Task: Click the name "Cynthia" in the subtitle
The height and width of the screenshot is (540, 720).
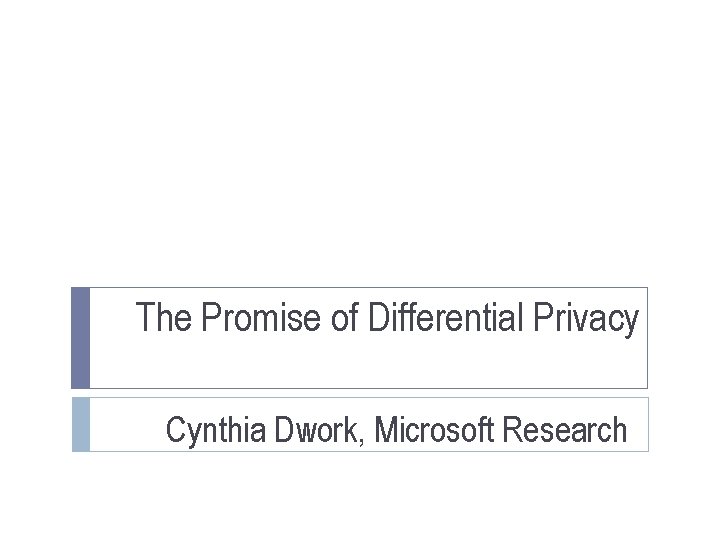Action: 206,431
